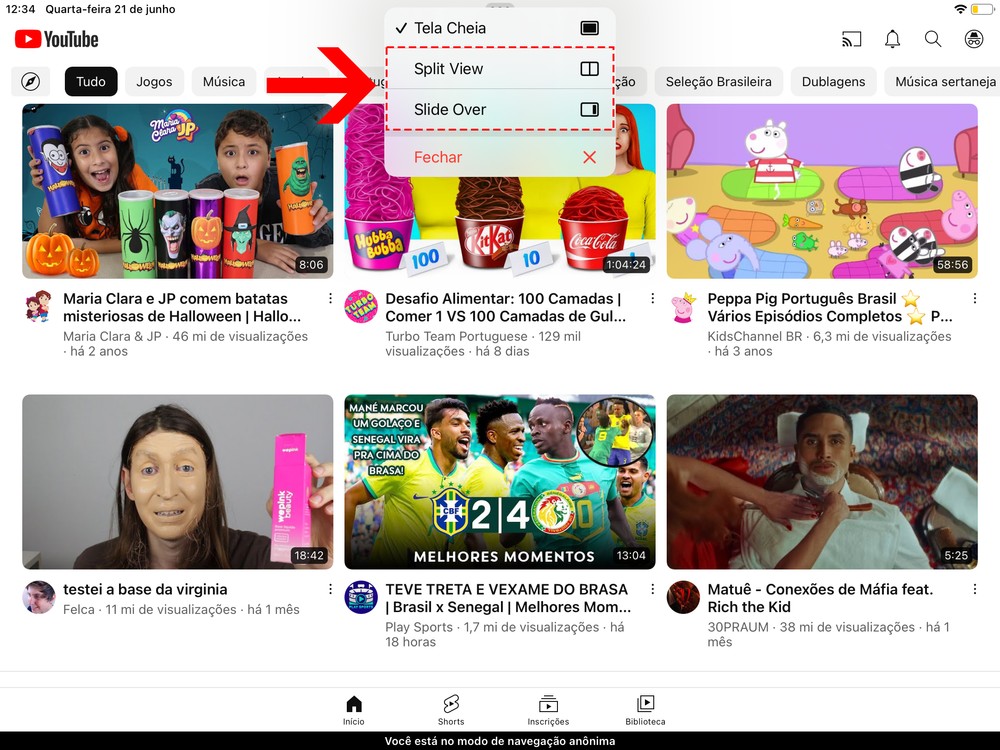Open options menu for Peppa Pig video
Image resolution: width=1000 pixels, height=750 pixels.
click(x=974, y=299)
